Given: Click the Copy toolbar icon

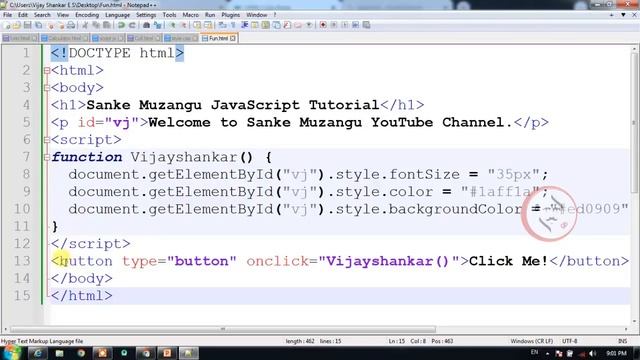Looking at the screenshot, I should pos(96,25).
